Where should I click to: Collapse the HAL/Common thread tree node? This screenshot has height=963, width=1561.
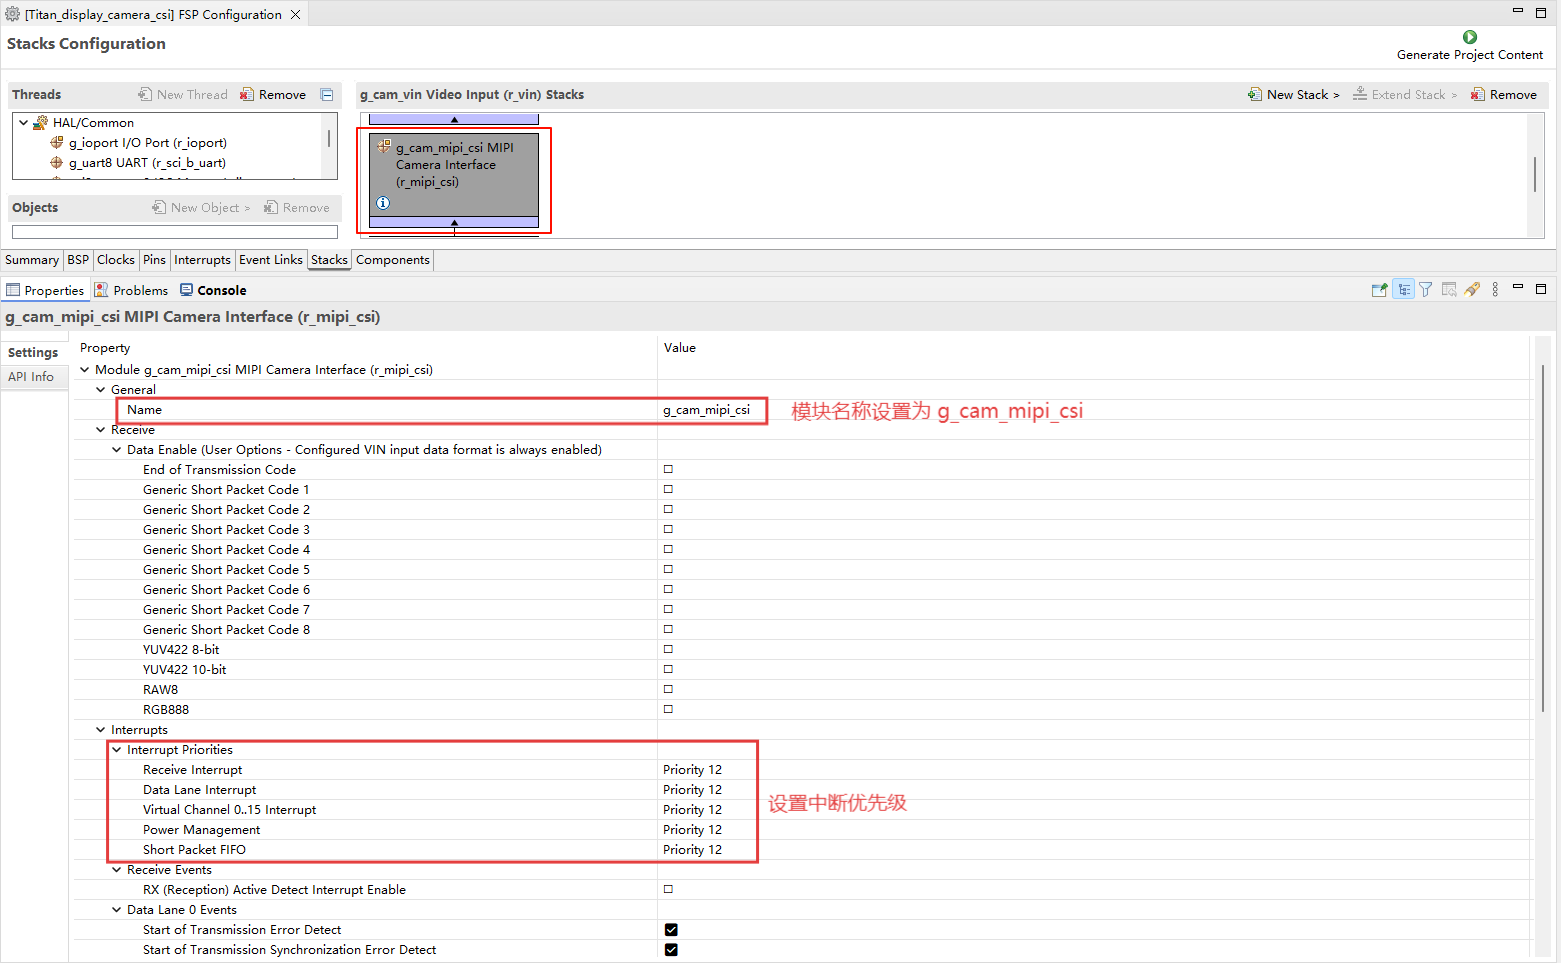click(24, 123)
